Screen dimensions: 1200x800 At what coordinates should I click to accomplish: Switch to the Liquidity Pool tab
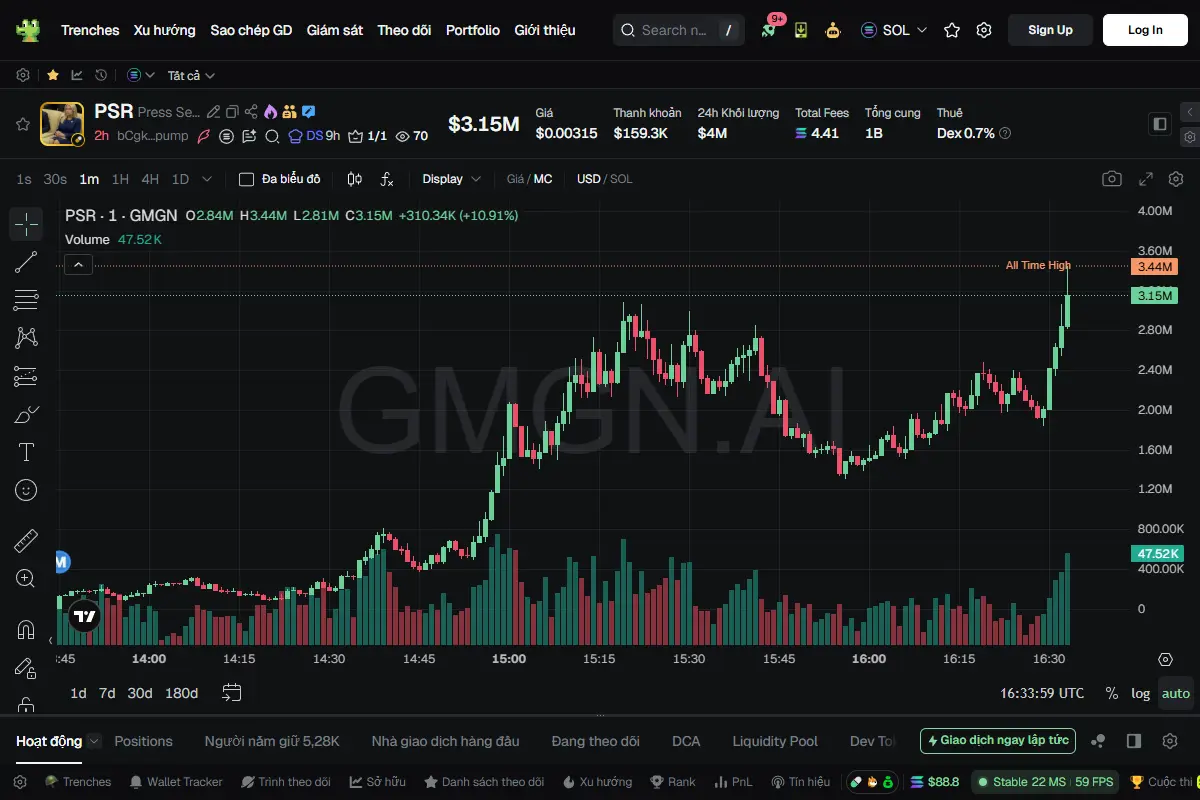[x=775, y=741]
